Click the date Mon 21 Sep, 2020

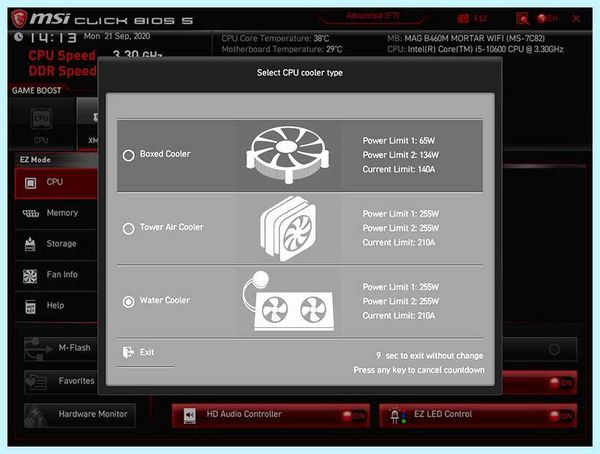point(117,36)
